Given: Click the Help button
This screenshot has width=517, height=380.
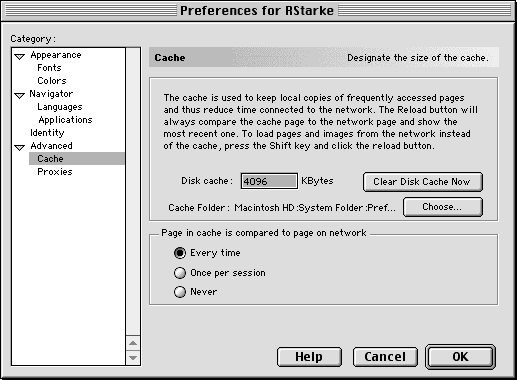Looking at the screenshot, I should click(x=309, y=357).
